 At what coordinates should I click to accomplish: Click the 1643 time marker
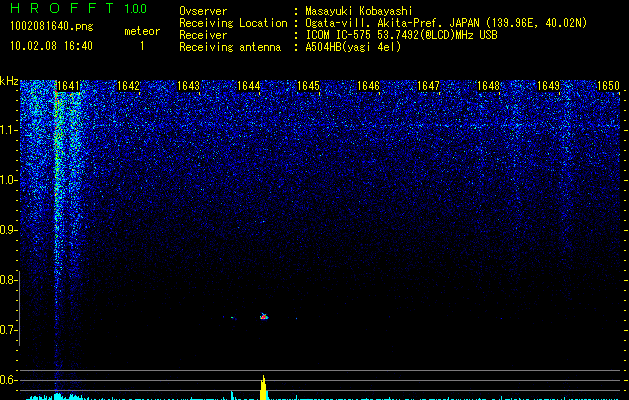189,86
